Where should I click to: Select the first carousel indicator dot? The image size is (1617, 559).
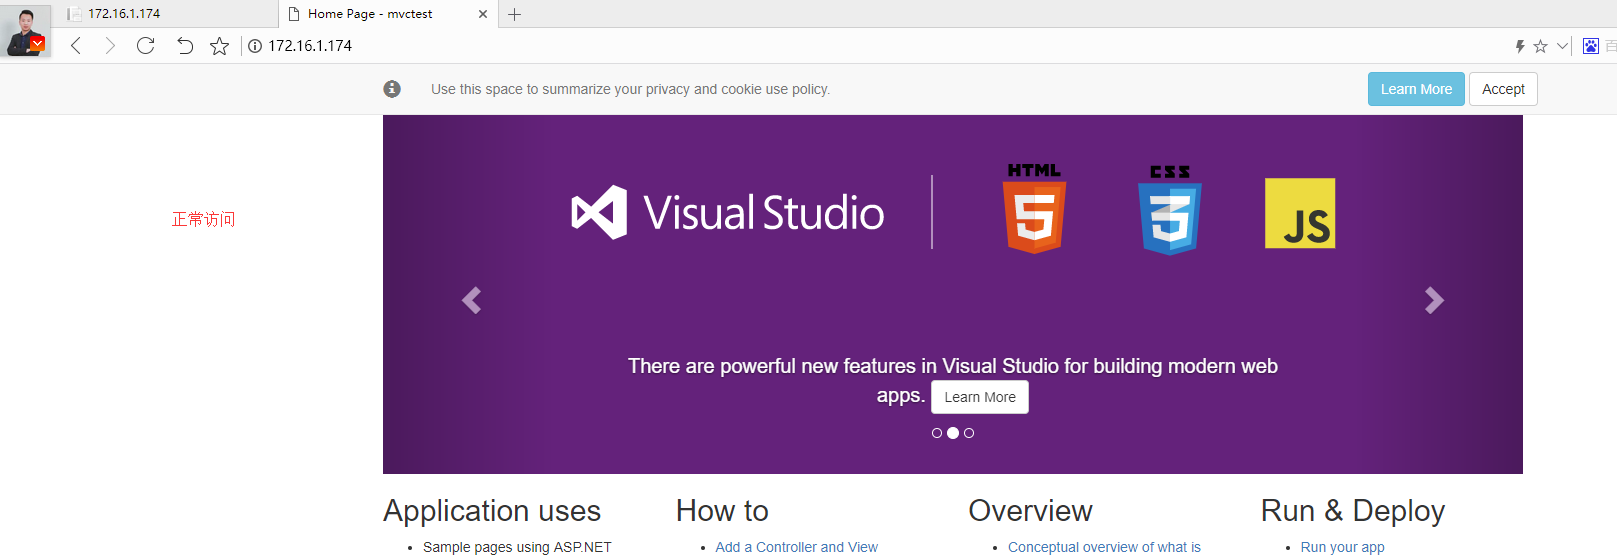click(937, 433)
